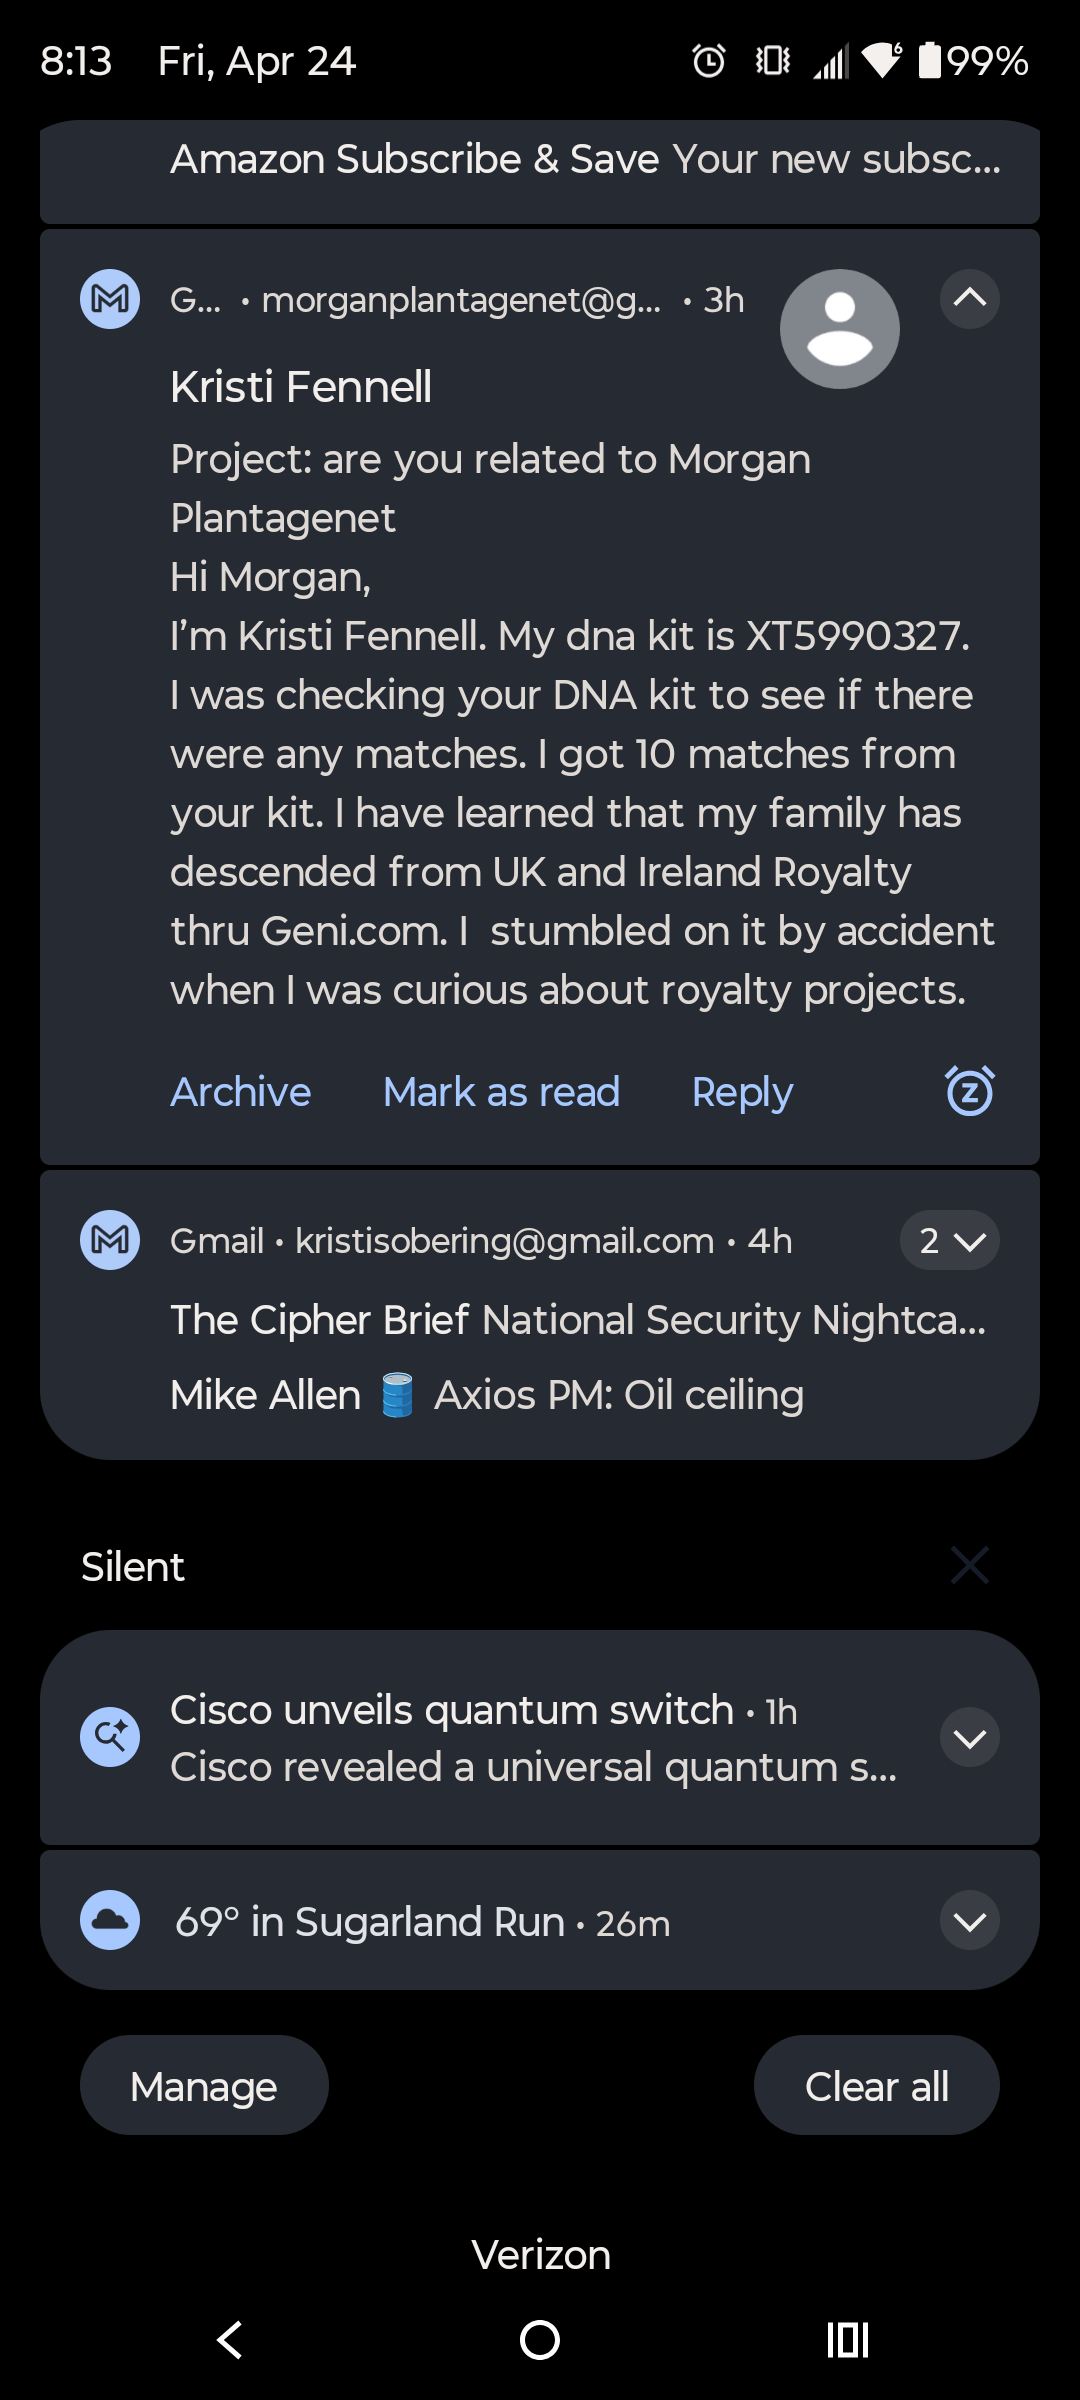Tap the Google Discover icon on Cisco notification
1080x2400 pixels.
(x=109, y=1737)
